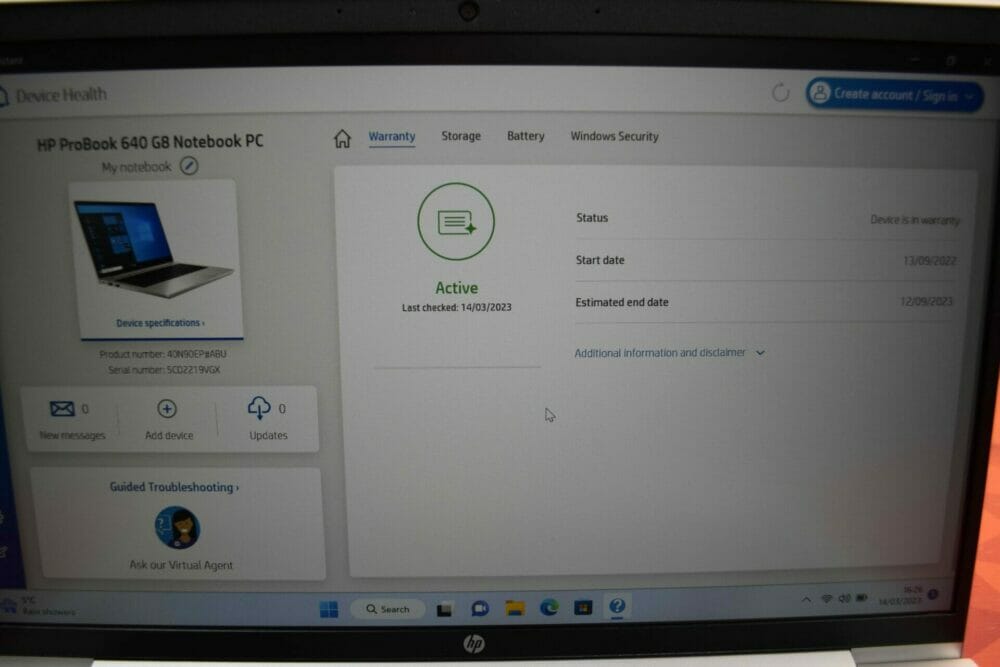Click the green warranty certificate icon

pyautogui.click(x=456, y=221)
